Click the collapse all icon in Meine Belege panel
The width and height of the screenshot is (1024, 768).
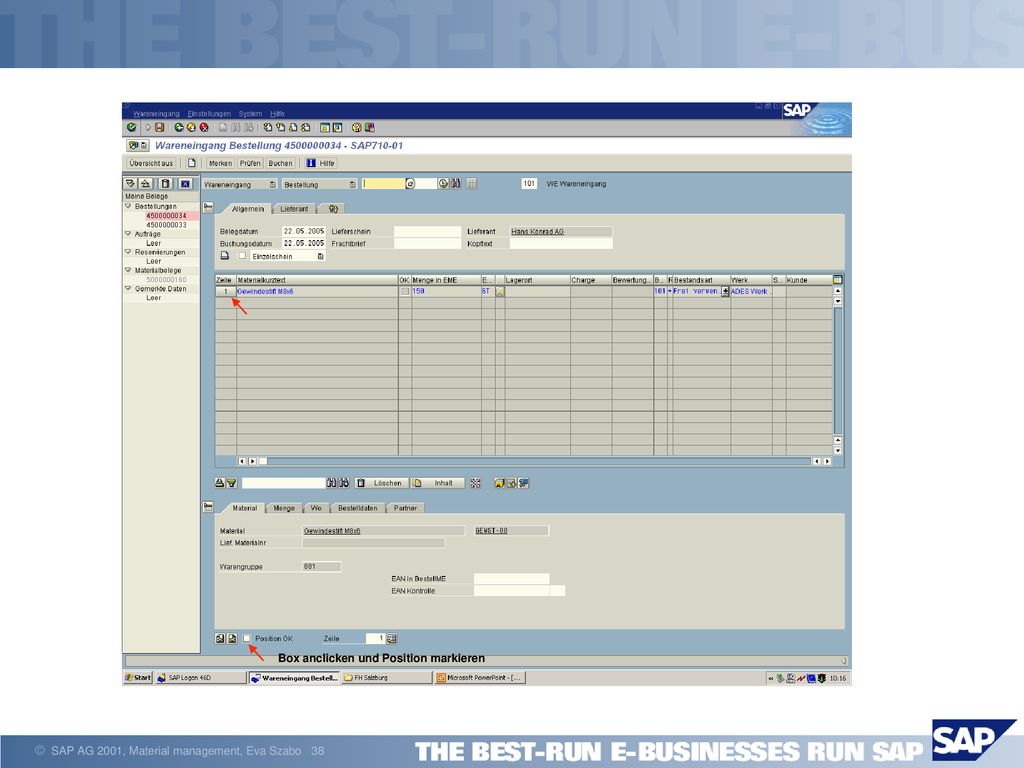pos(146,184)
